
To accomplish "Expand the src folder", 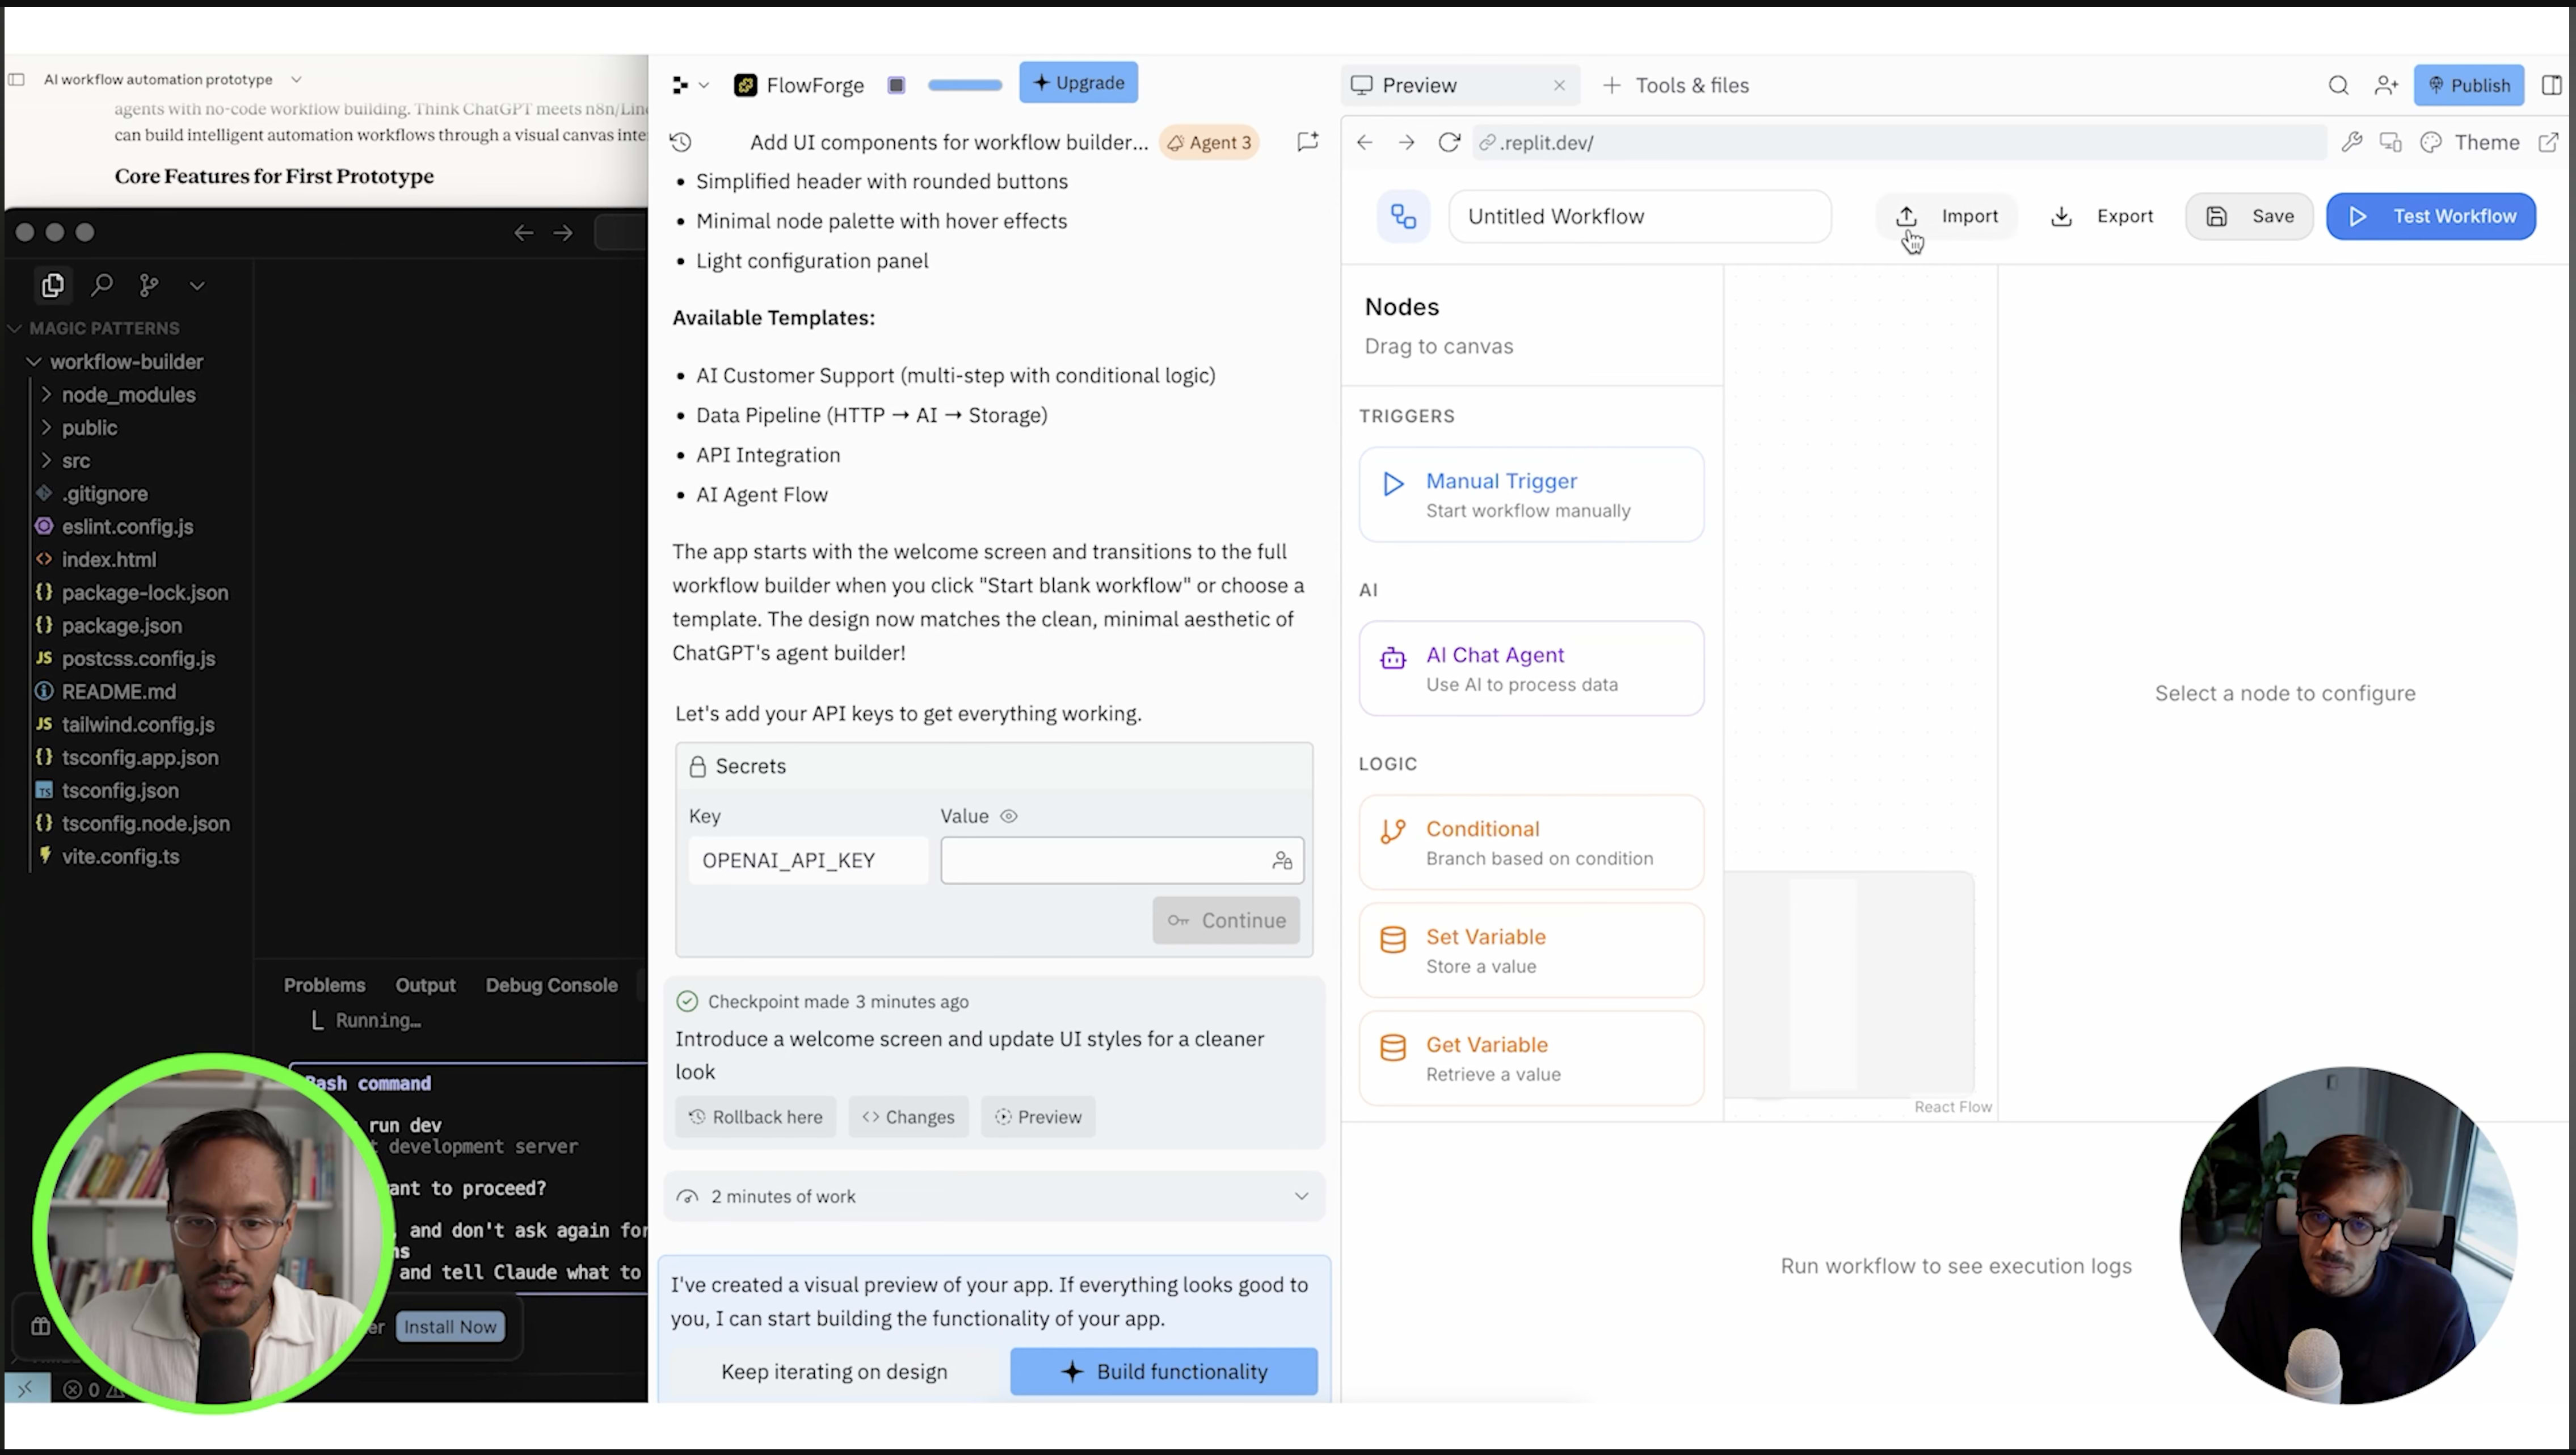I will click(x=76, y=461).
